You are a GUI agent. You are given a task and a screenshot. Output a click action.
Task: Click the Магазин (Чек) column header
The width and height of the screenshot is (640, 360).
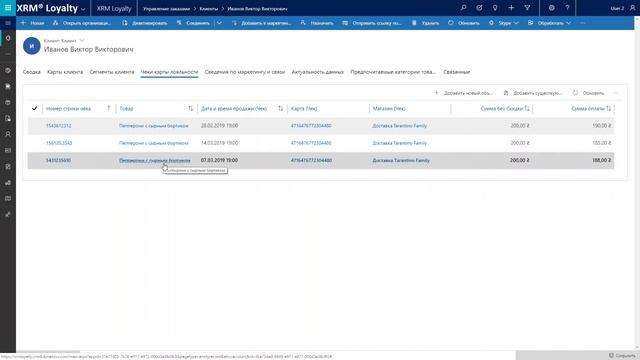[x=389, y=109]
